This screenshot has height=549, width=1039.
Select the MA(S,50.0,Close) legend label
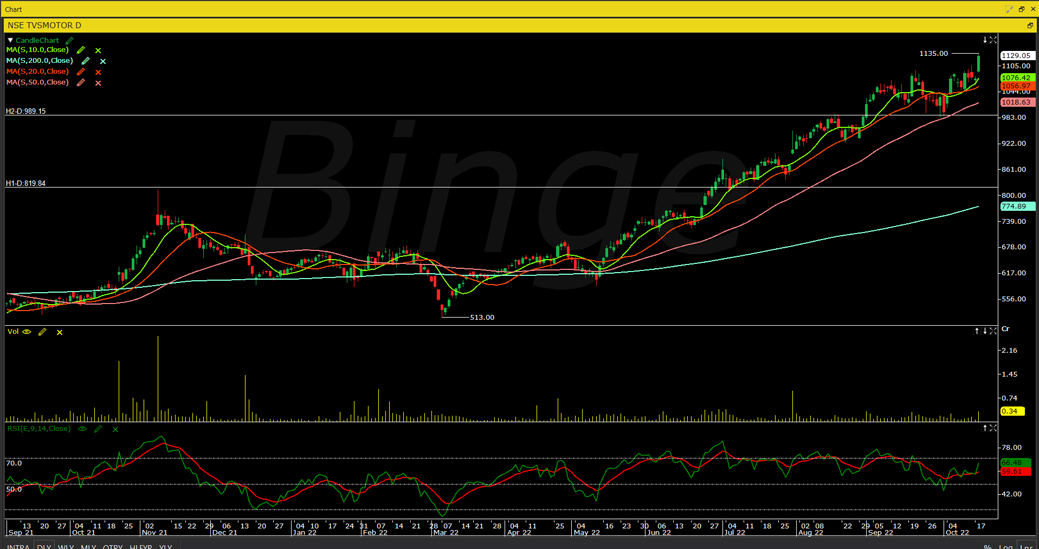pos(38,82)
